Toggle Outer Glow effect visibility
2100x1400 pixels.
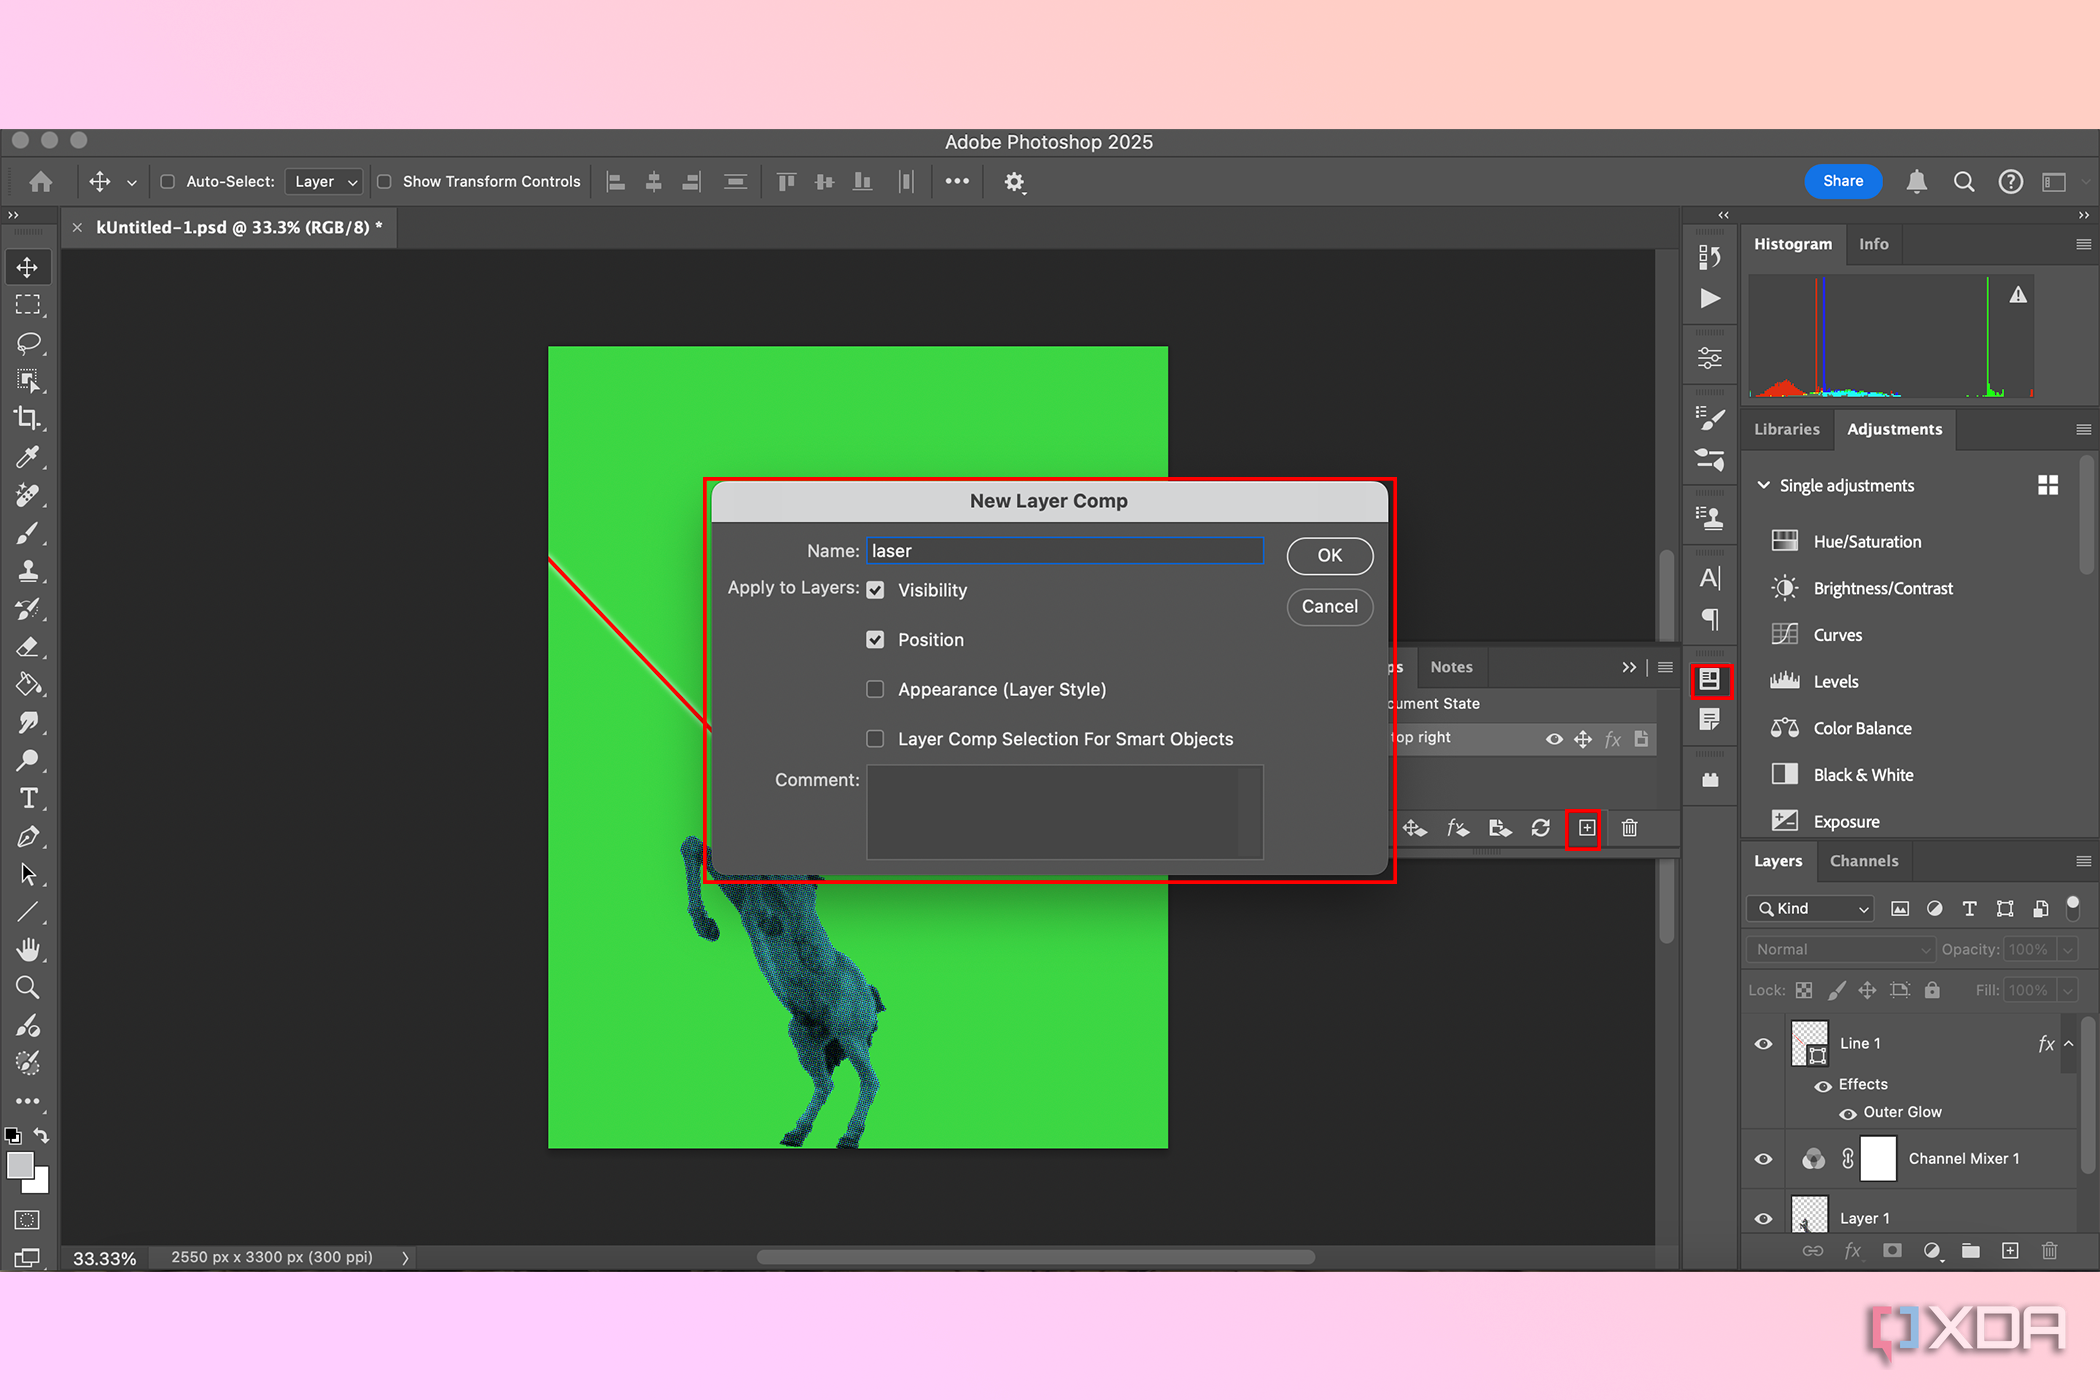(1848, 1113)
